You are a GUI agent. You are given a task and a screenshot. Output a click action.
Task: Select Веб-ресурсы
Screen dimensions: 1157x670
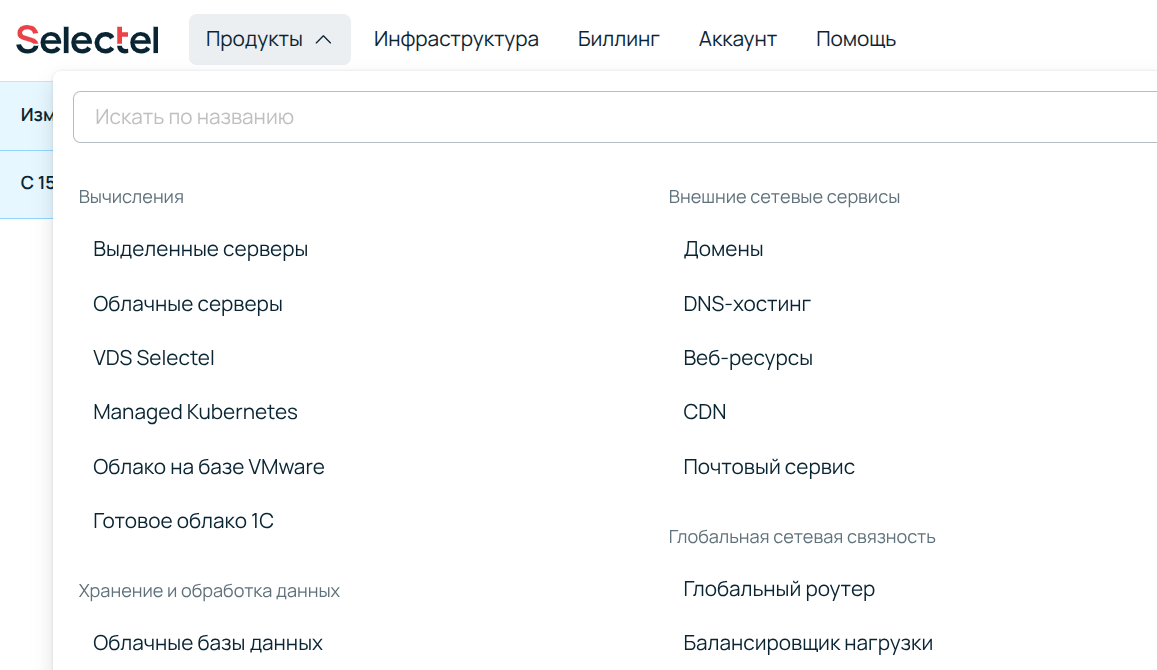(x=748, y=357)
